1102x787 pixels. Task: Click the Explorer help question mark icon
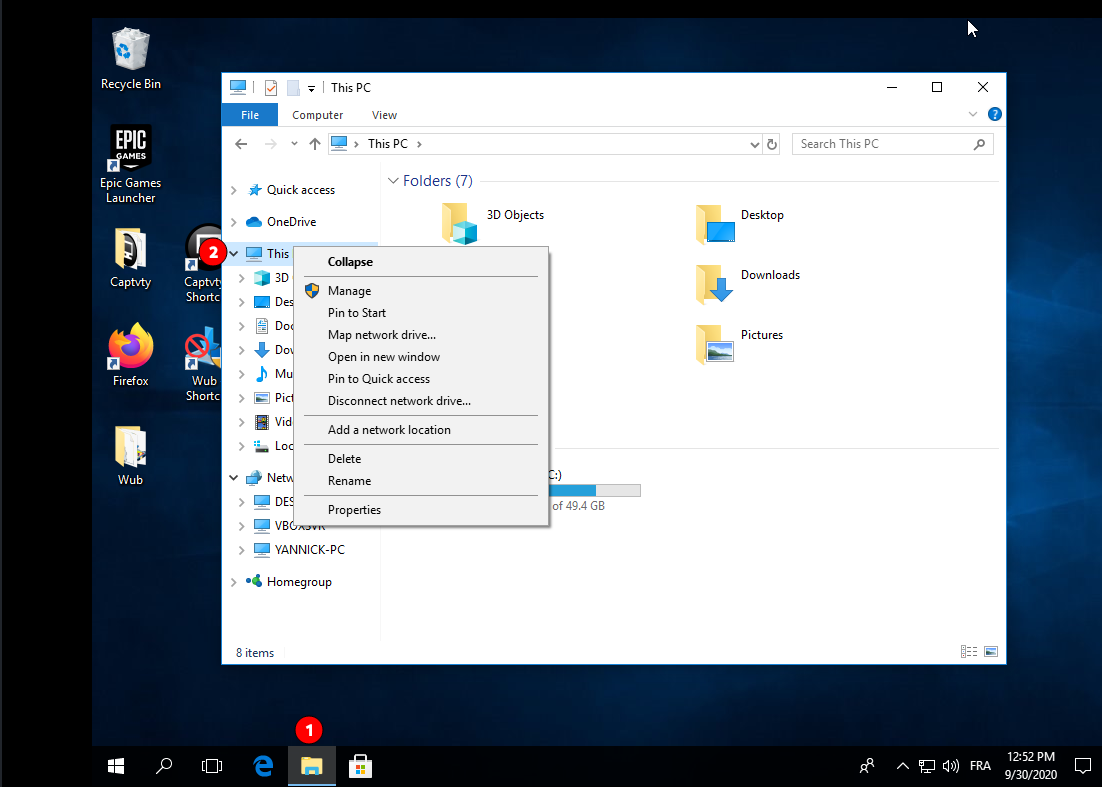[994, 115]
